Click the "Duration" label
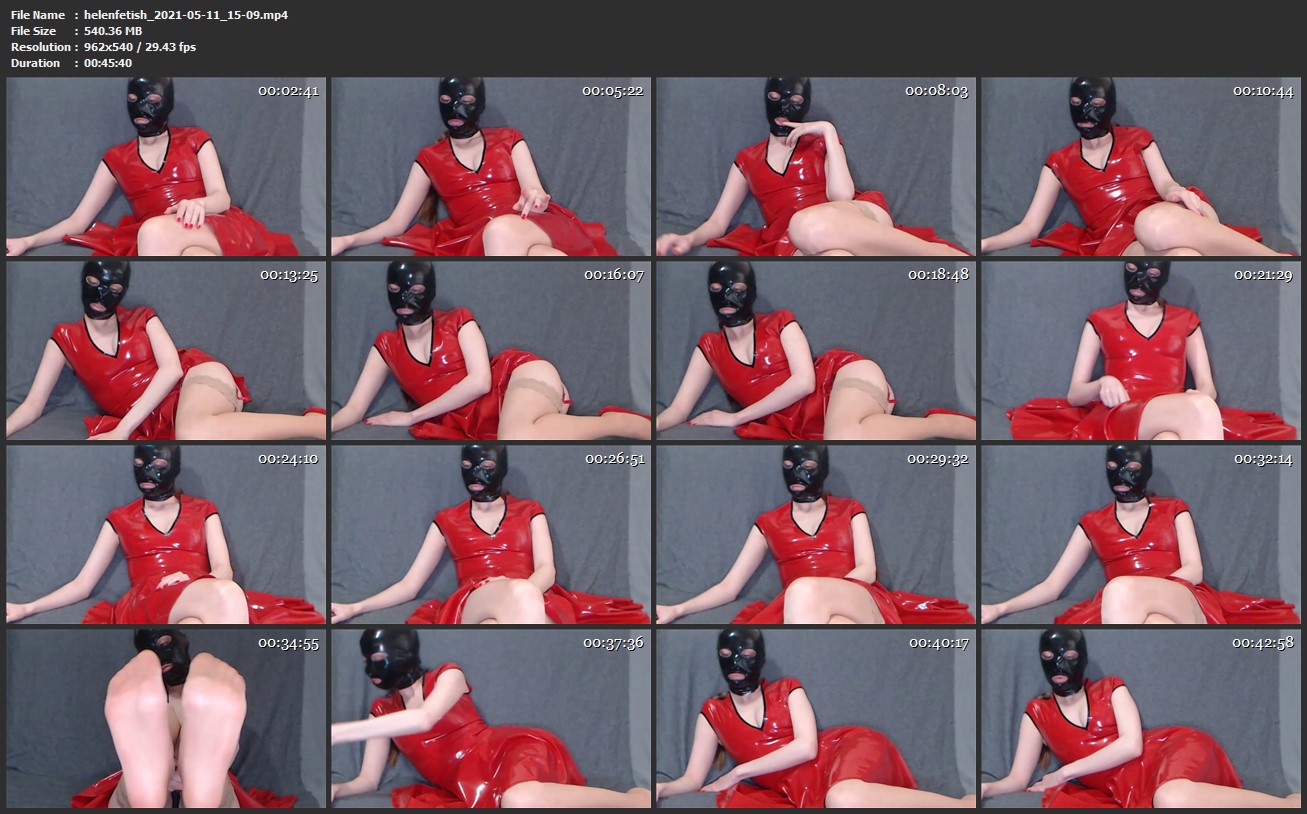 pos(36,63)
